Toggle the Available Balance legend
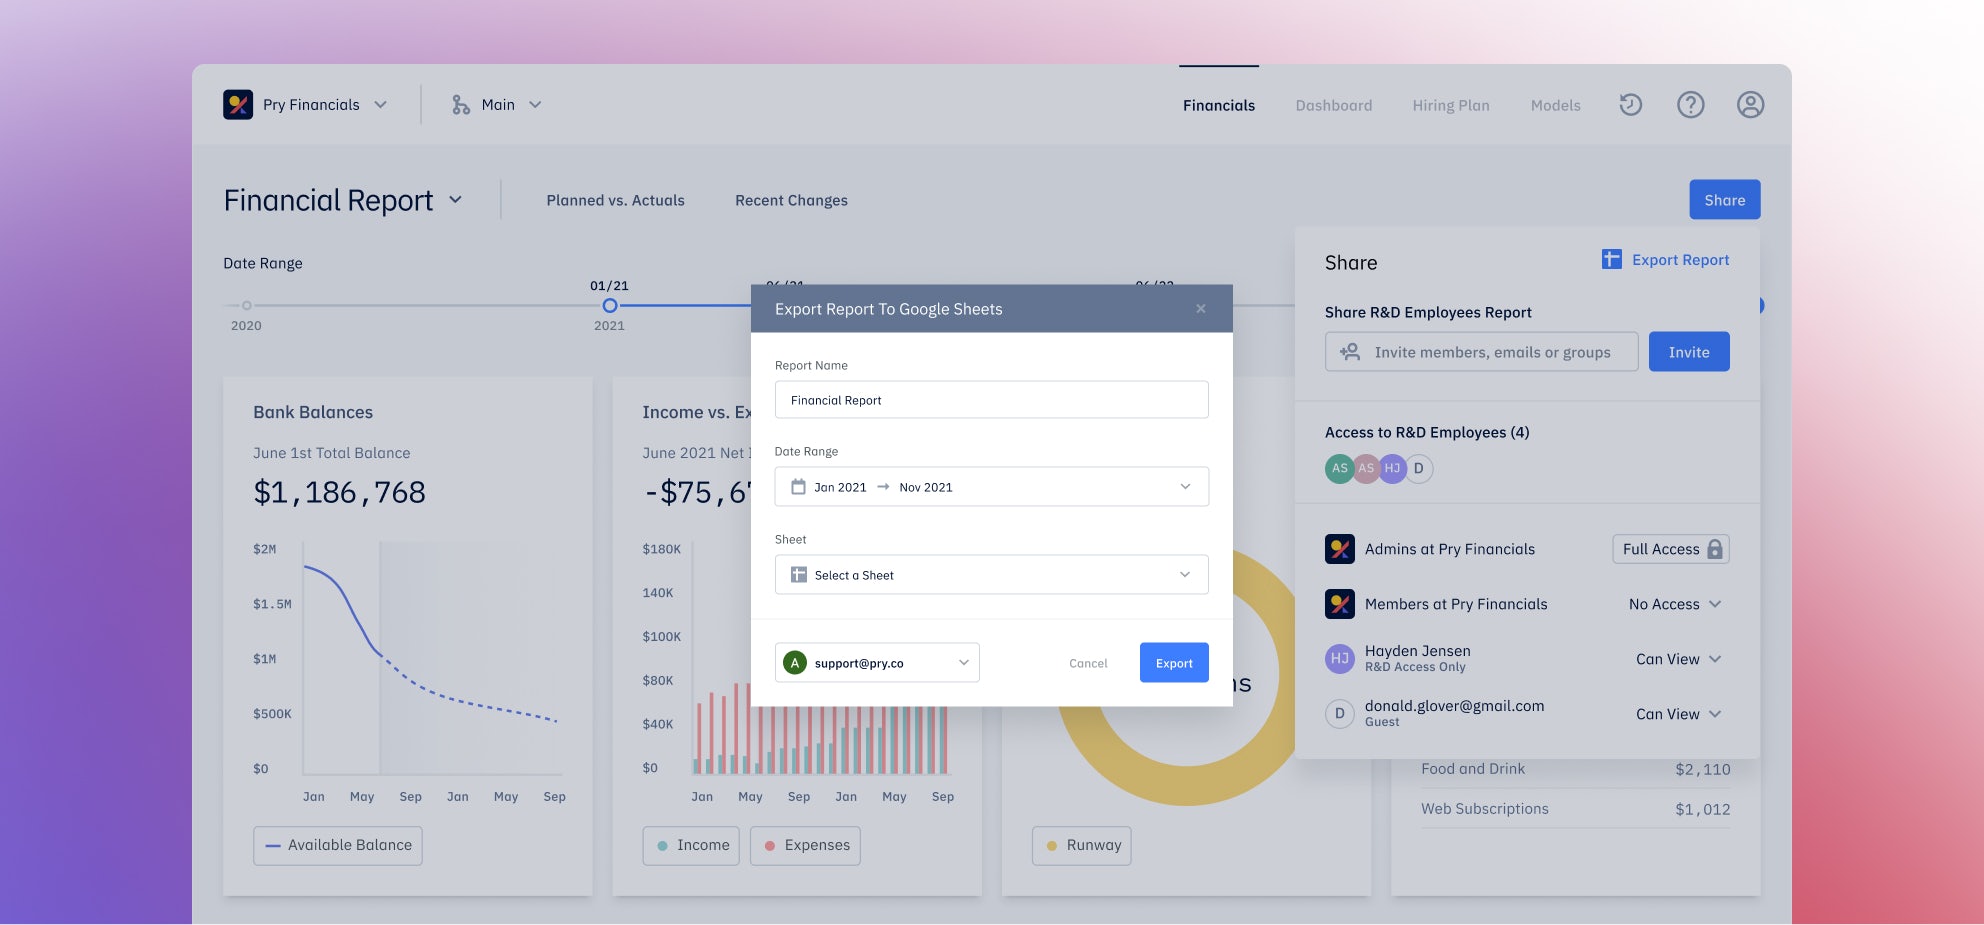Screen dimensions: 1984x925 pyautogui.click(x=338, y=845)
